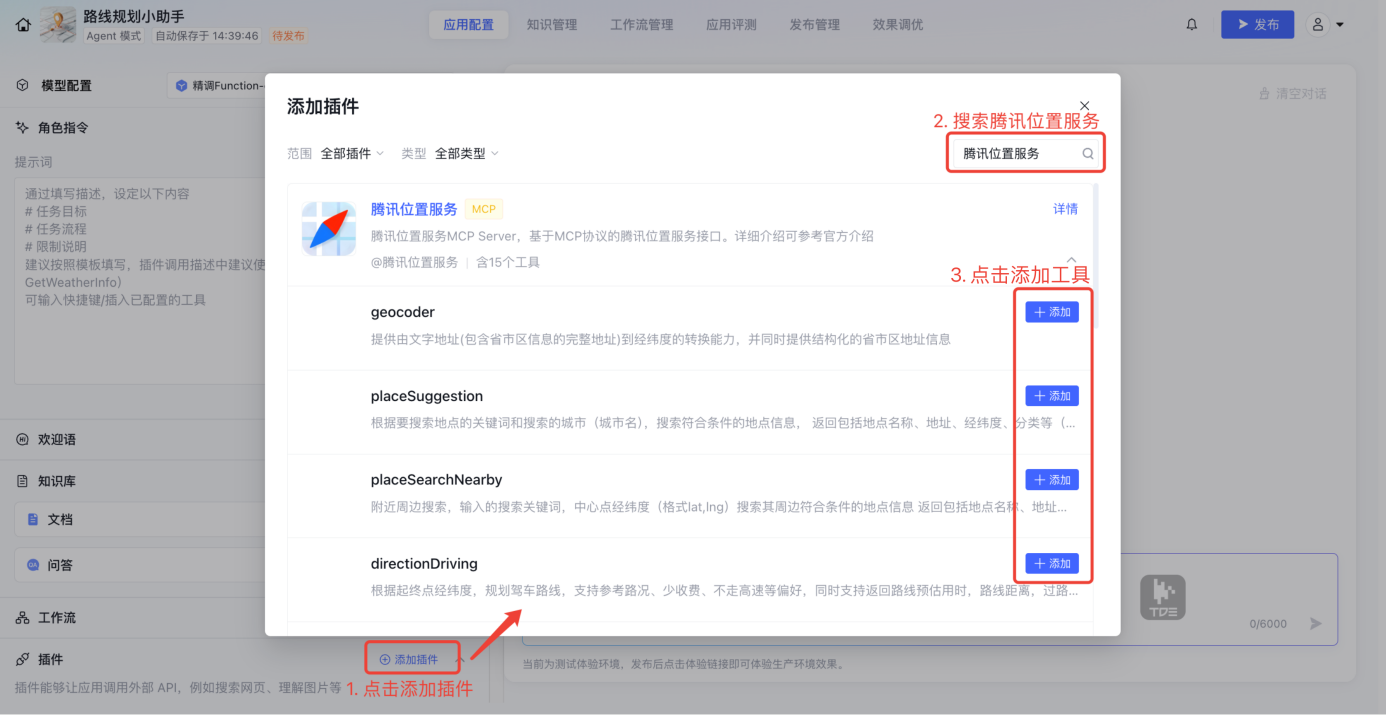This screenshot has width=1386, height=715.
Task: Add the placeSearchNearby tool
Action: [1052, 480]
